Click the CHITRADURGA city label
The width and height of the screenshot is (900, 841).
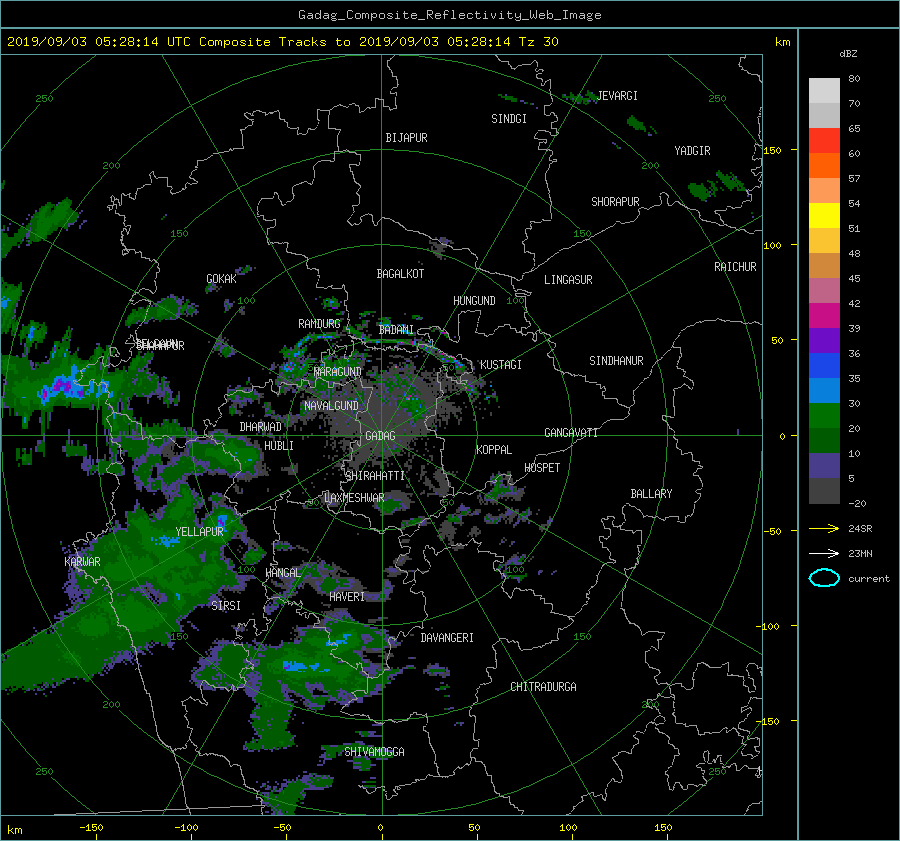(544, 687)
